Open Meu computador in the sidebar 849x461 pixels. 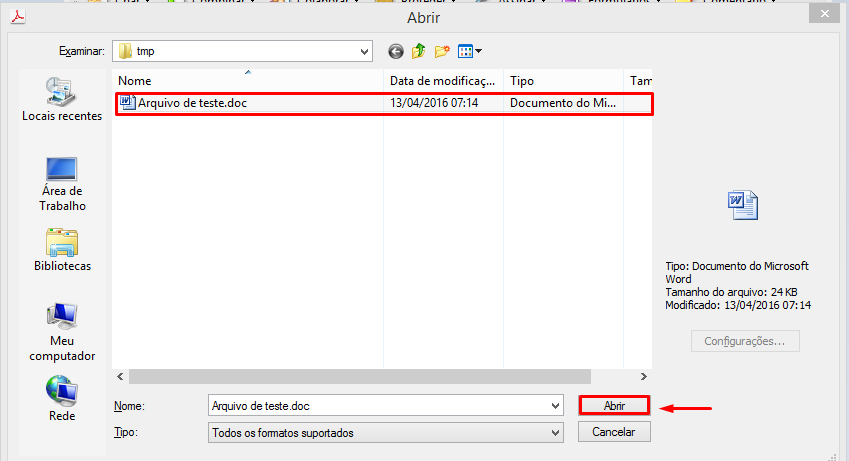62,333
